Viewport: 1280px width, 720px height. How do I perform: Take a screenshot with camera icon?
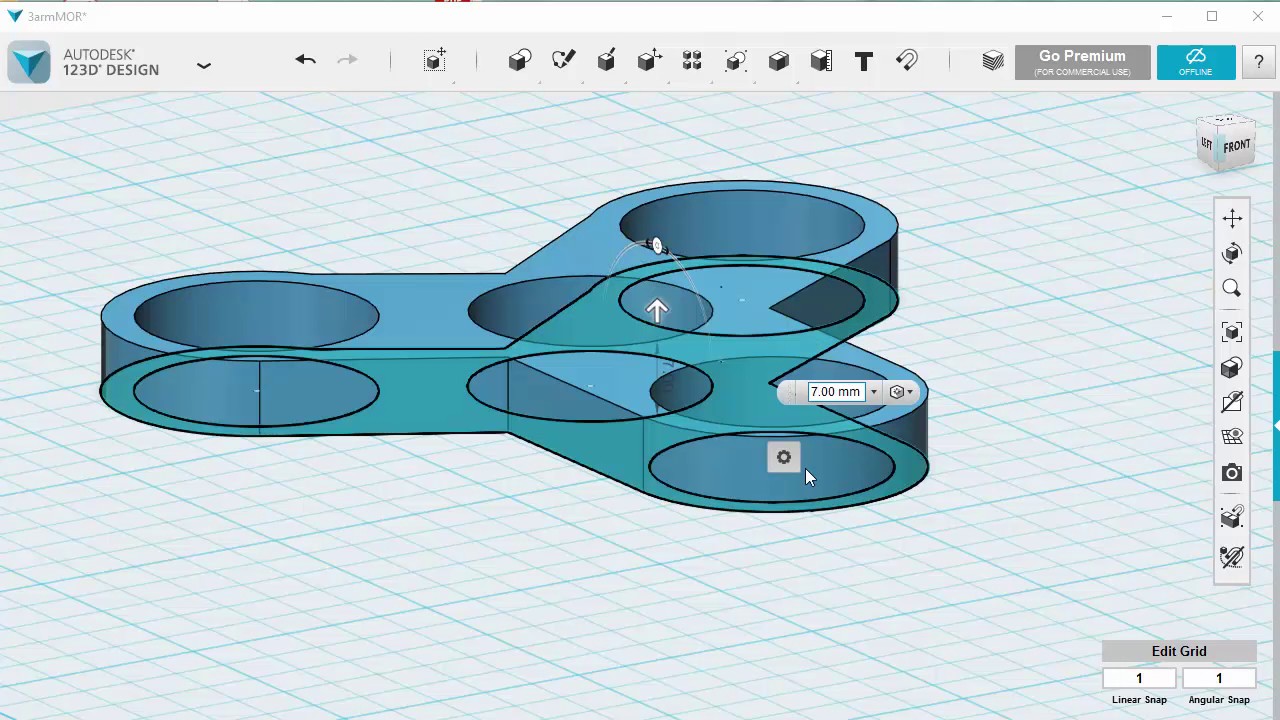pos(1232,472)
